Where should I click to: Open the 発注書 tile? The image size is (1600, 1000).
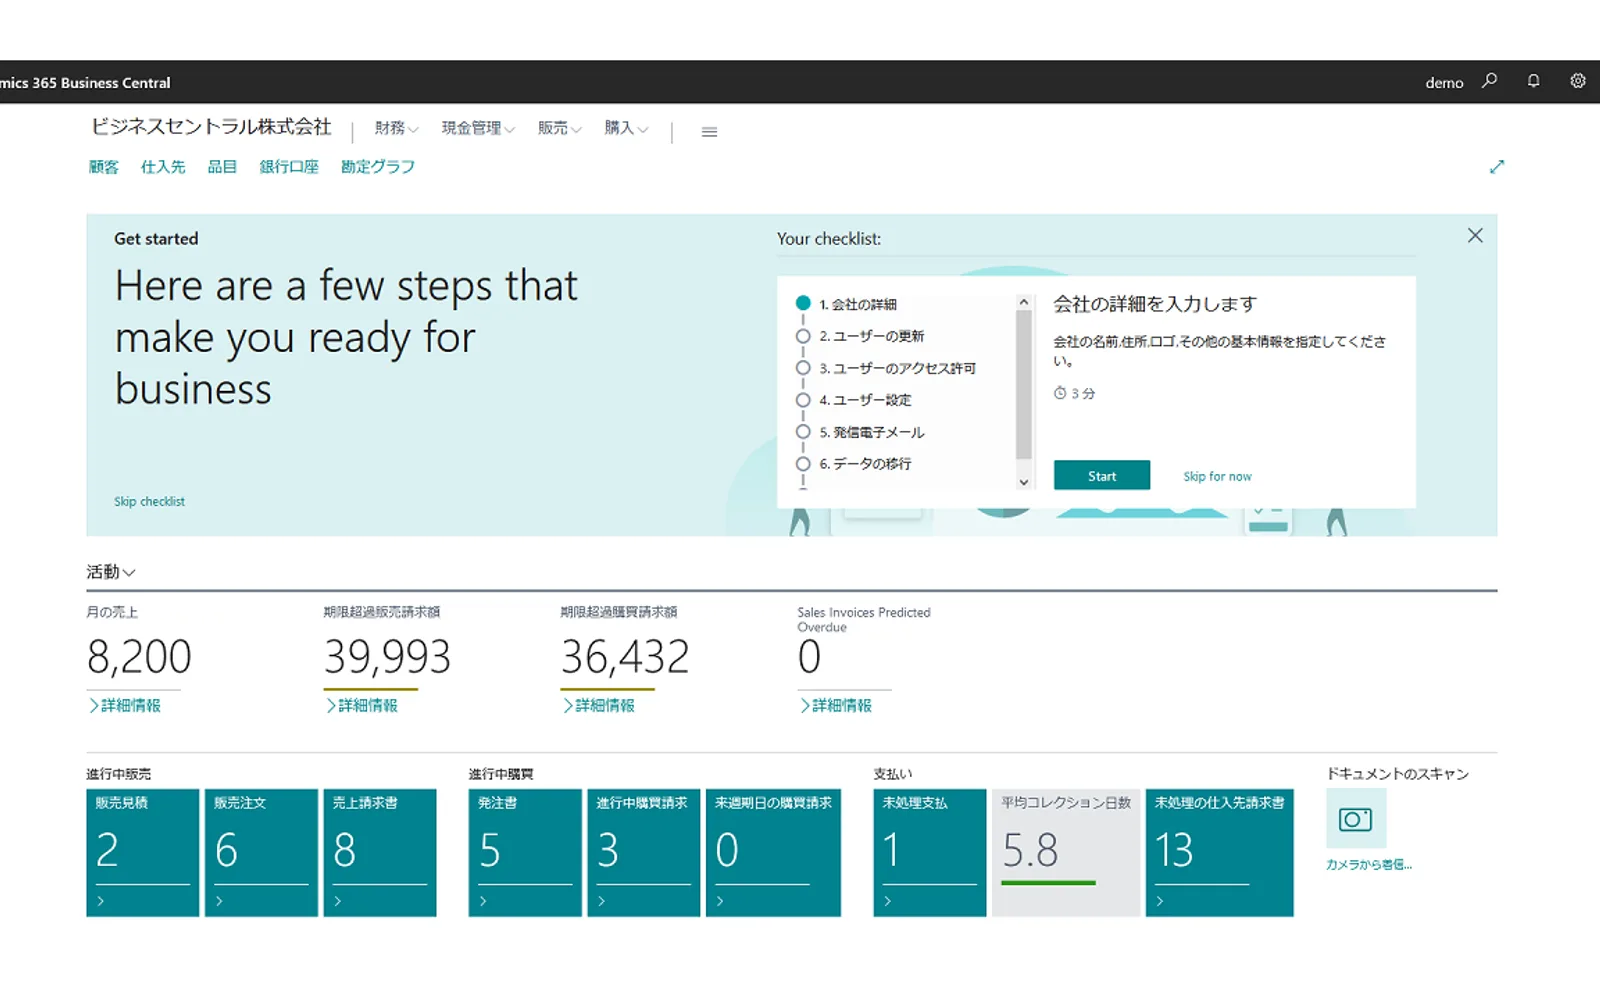click(525, 853)
